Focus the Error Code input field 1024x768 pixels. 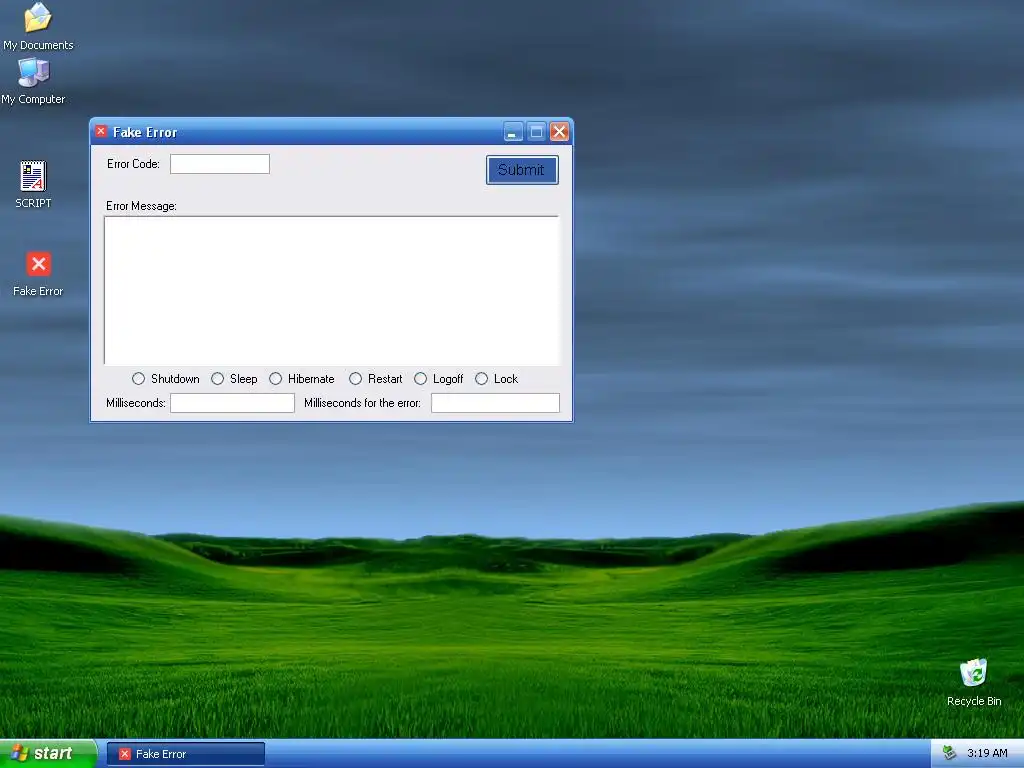point(219,164)
